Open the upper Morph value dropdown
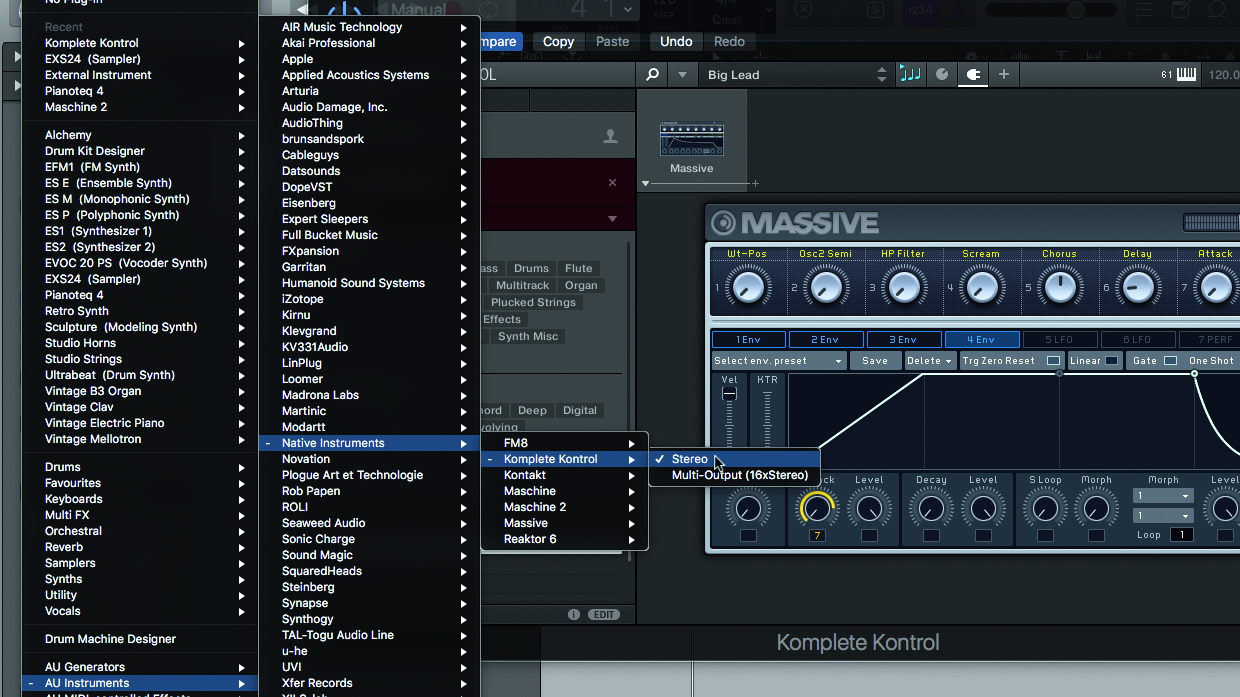Image resolution: width=1240 pixels, height=697 pixels. click(x=1163, y=496)
